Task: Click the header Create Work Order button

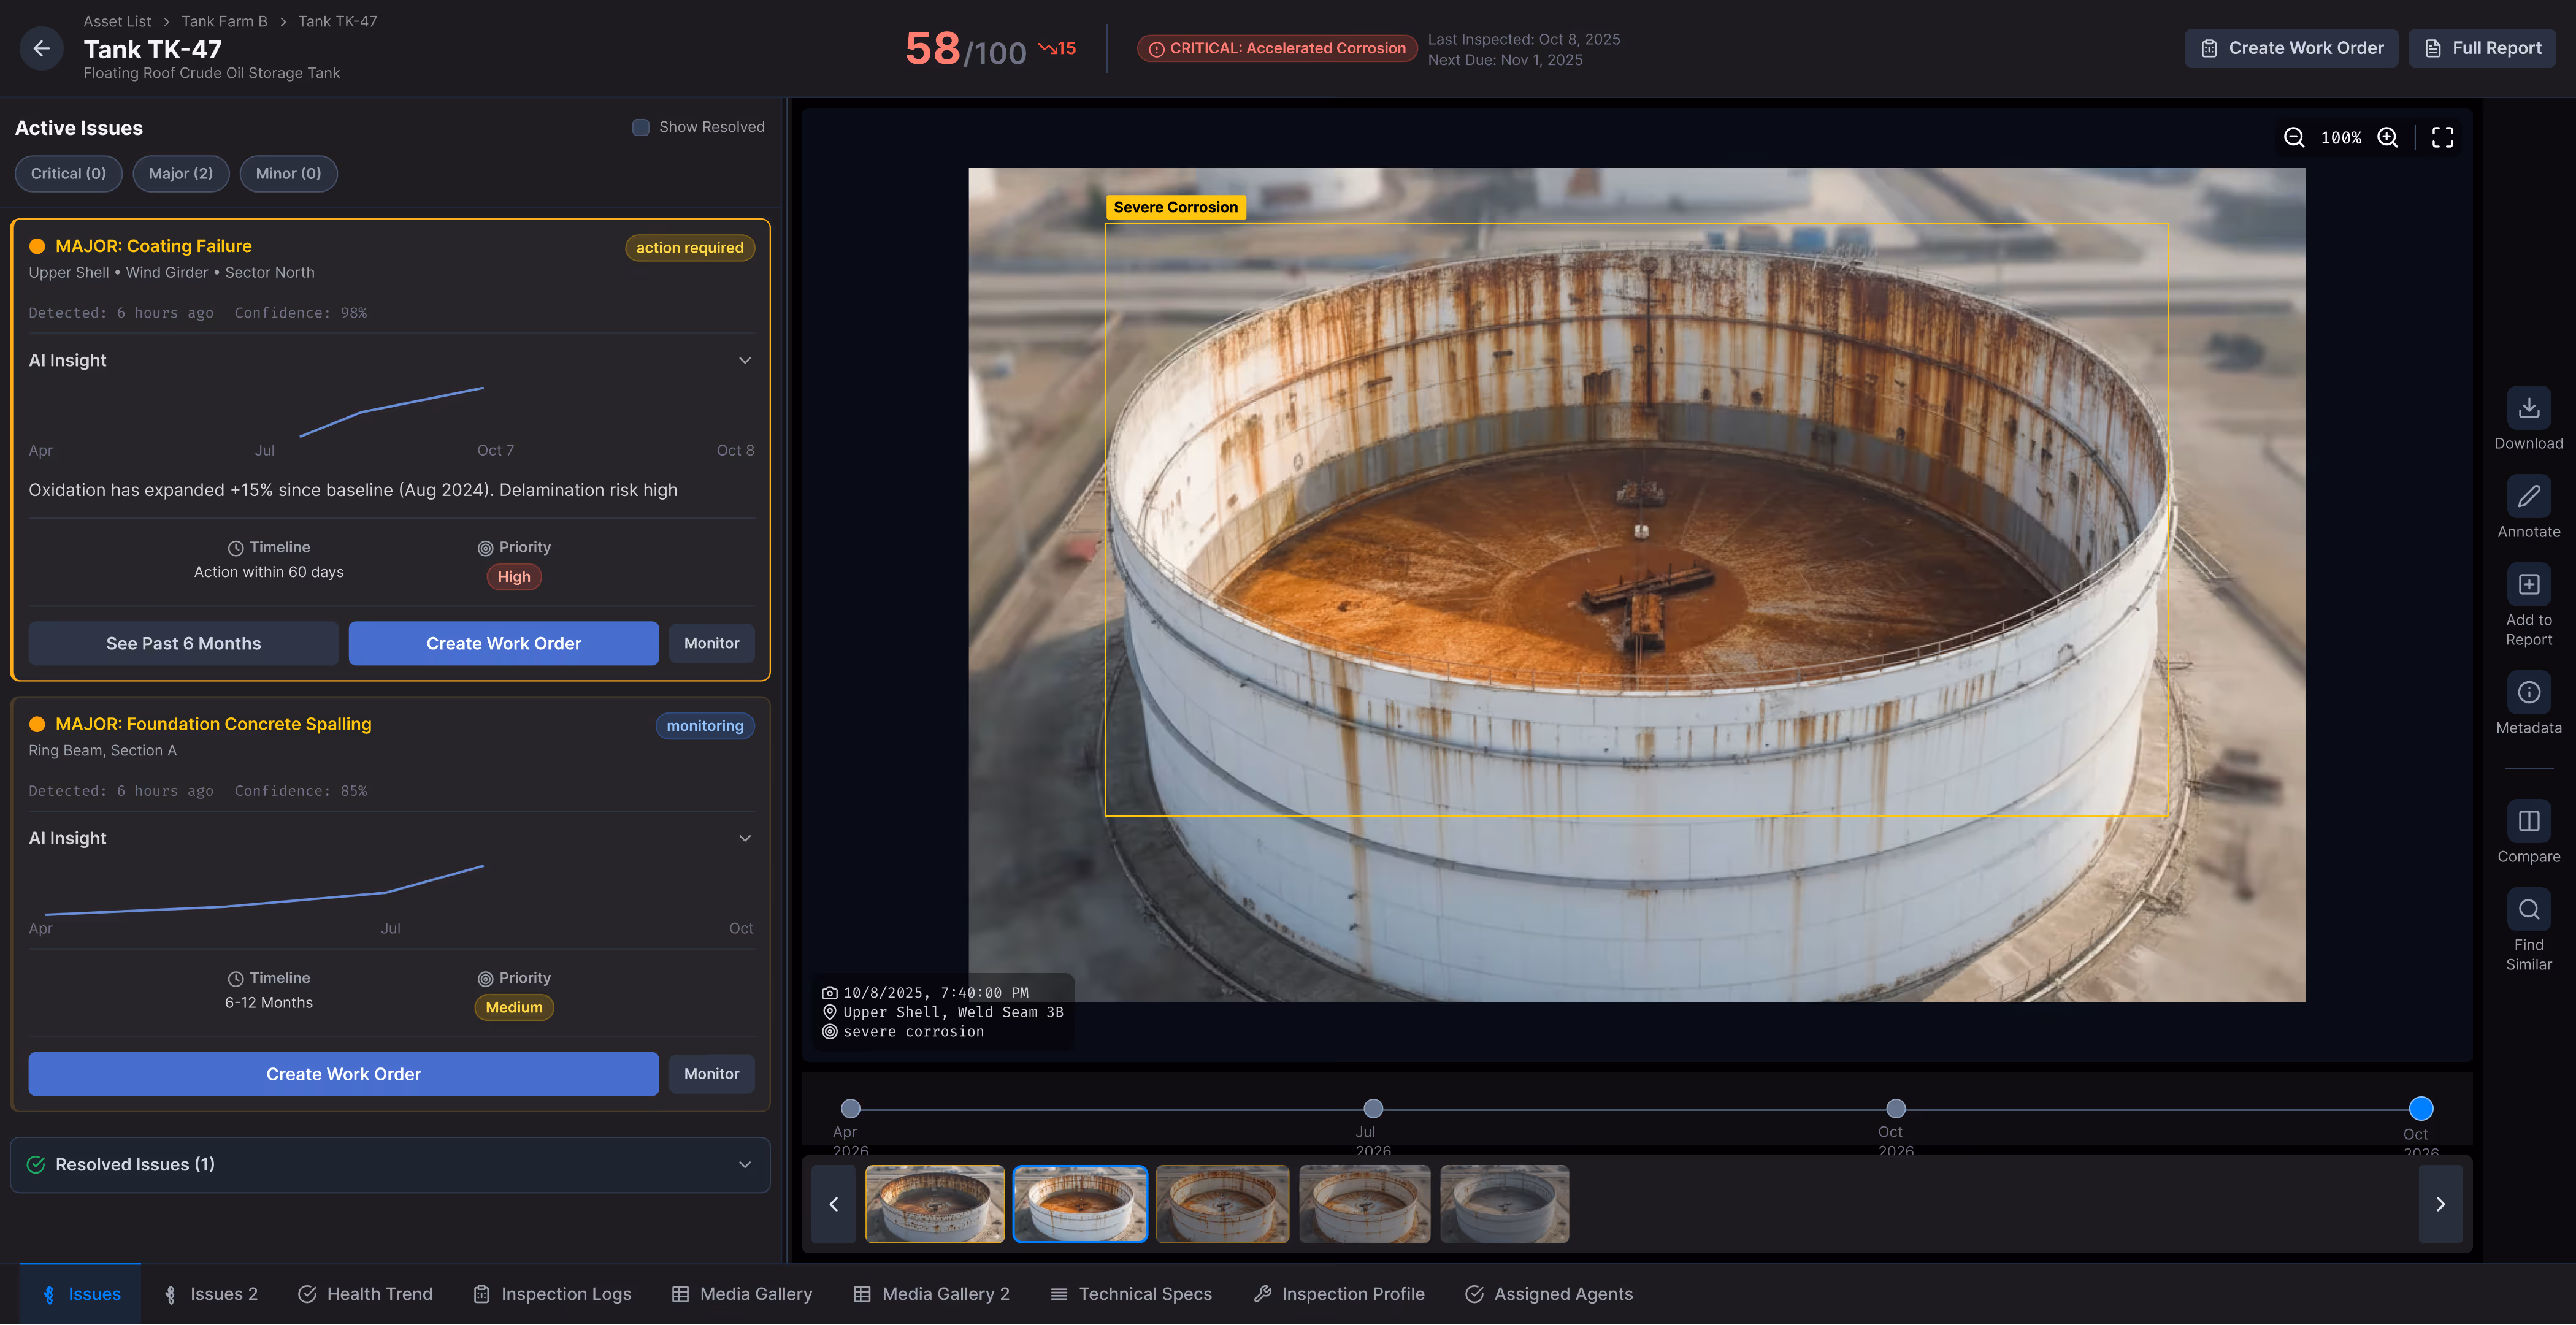Action: (x=2291, y=48)
